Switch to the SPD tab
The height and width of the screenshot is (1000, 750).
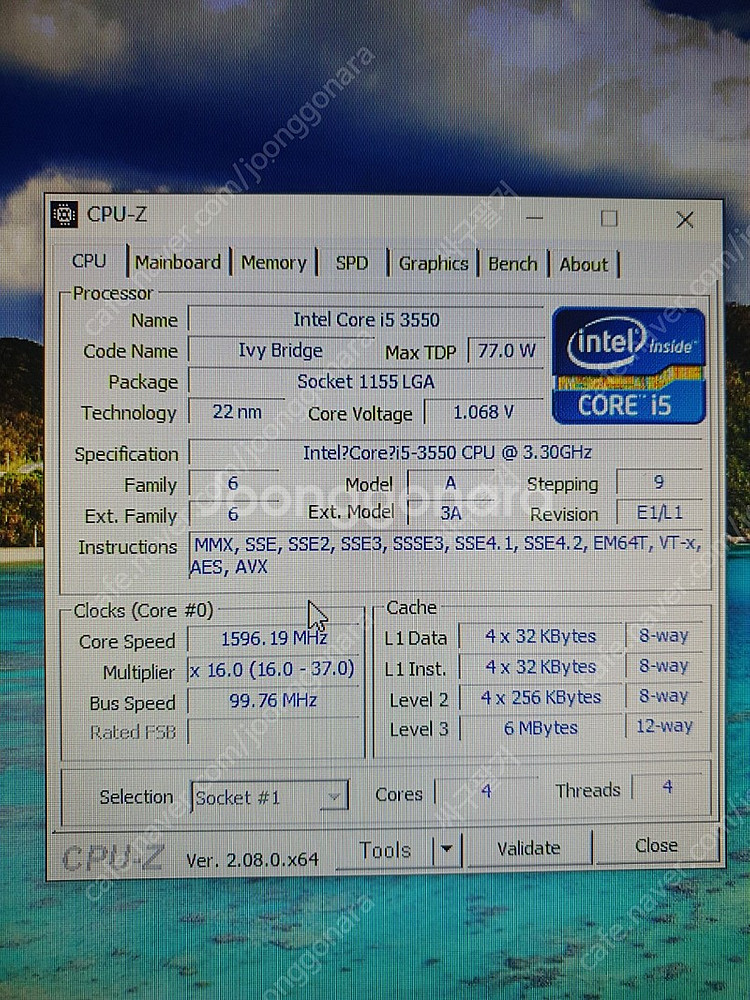point(352,263)
